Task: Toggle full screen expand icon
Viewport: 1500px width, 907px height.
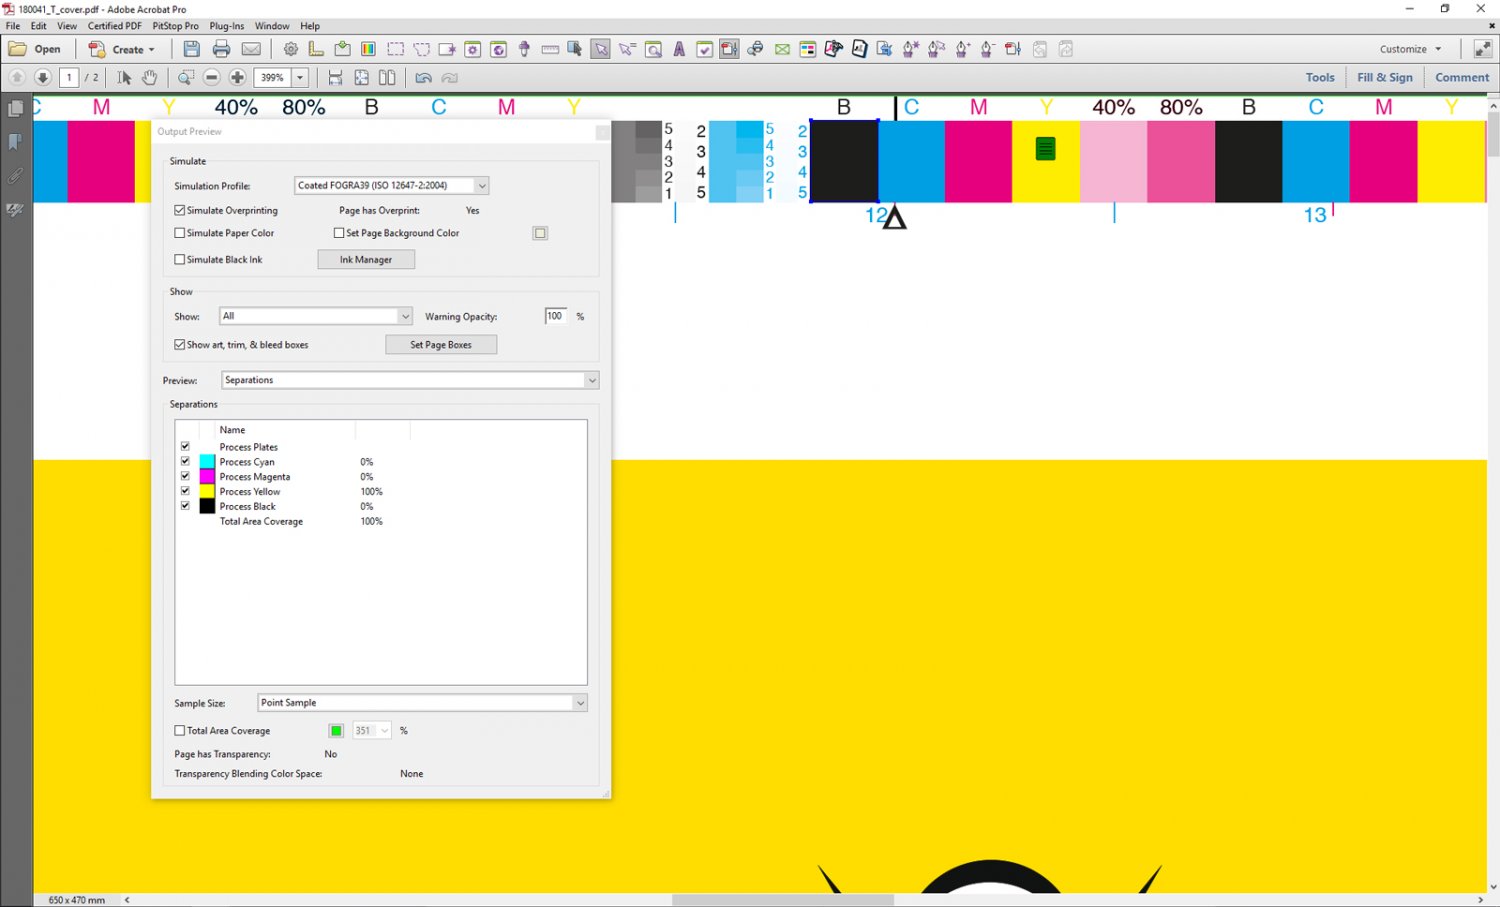Action: pyautogui.click(x=1483, y=49)
